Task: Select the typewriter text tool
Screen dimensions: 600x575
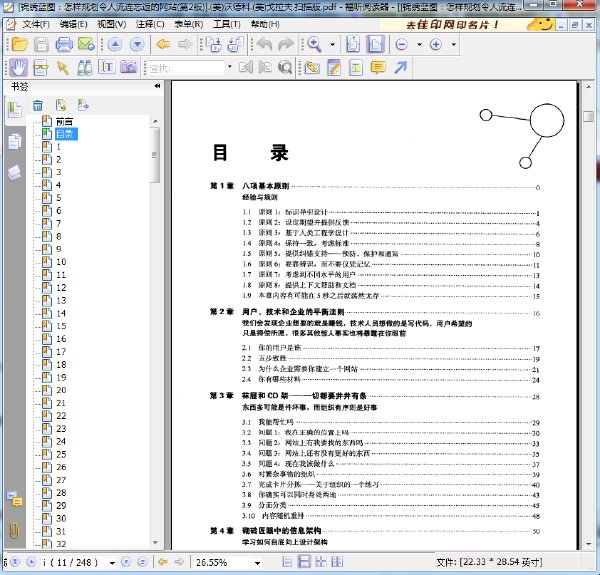Action: 356,68
